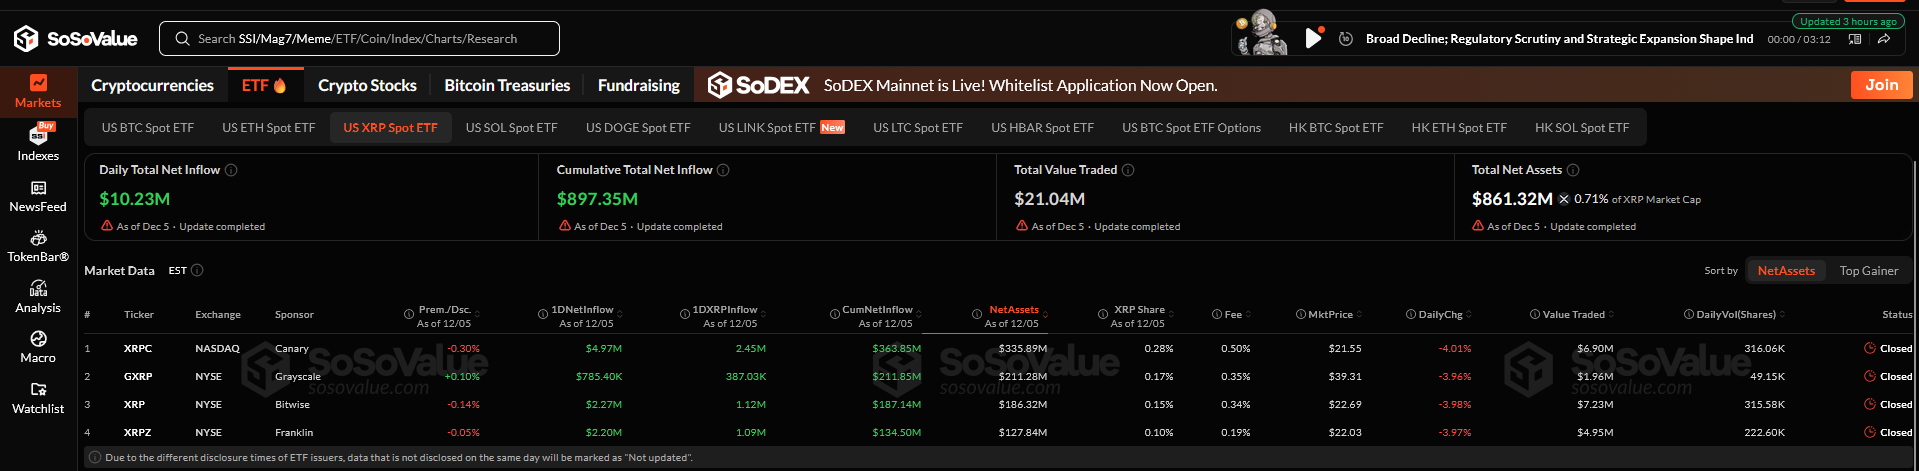Open the Watchlist sidebar icon
The image size is (1919, 471).
click(x=38, y=398)
